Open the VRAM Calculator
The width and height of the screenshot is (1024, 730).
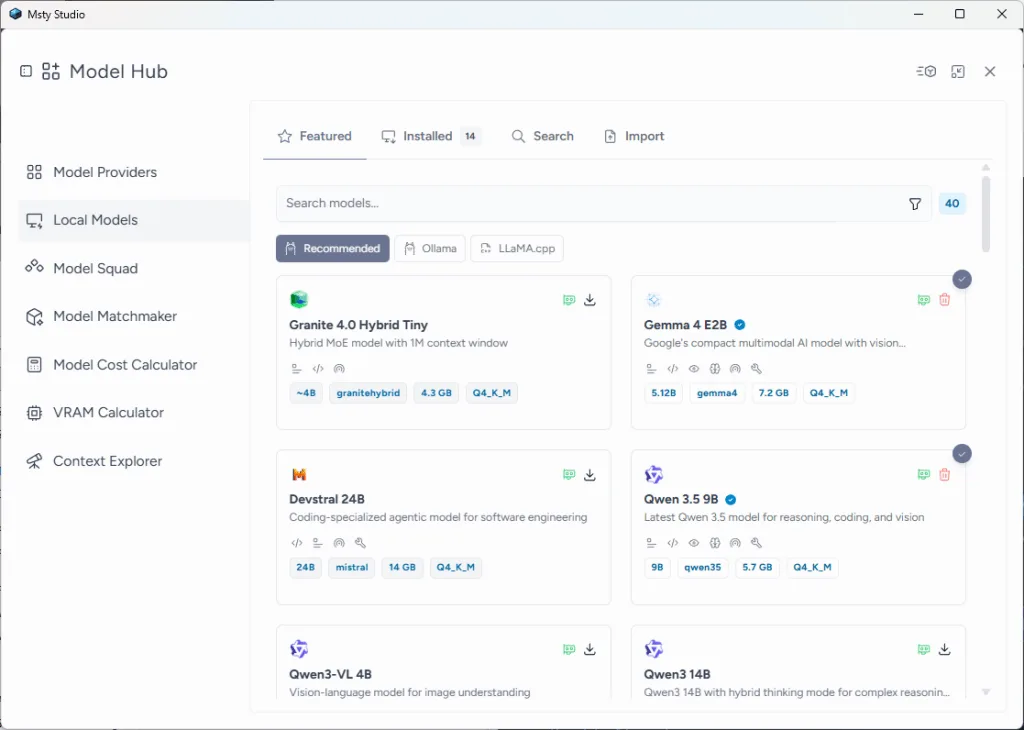pos(134,412)
